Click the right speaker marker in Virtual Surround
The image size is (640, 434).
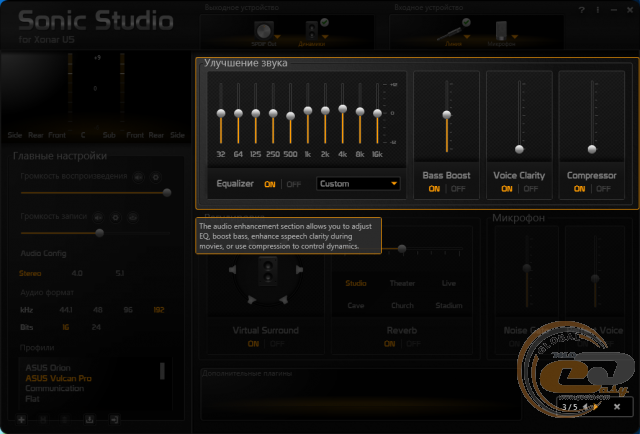299,269
